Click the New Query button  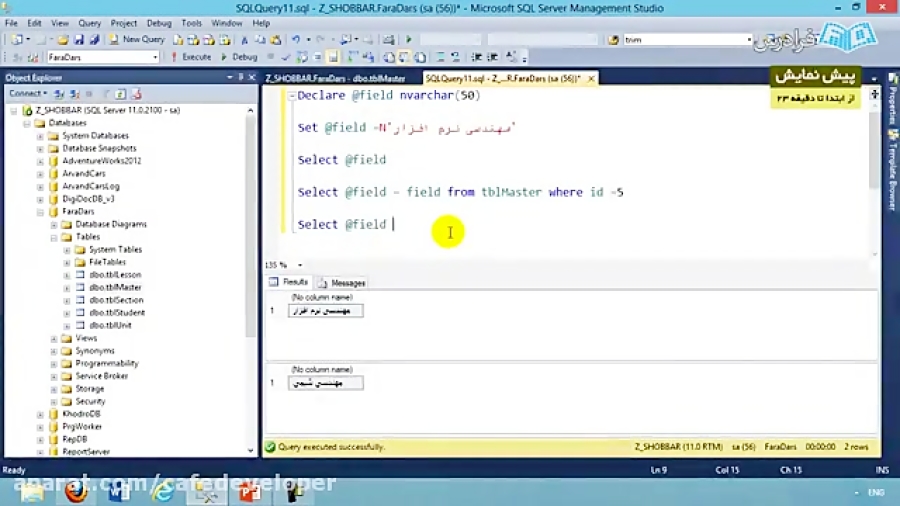[x=137, y=40]
